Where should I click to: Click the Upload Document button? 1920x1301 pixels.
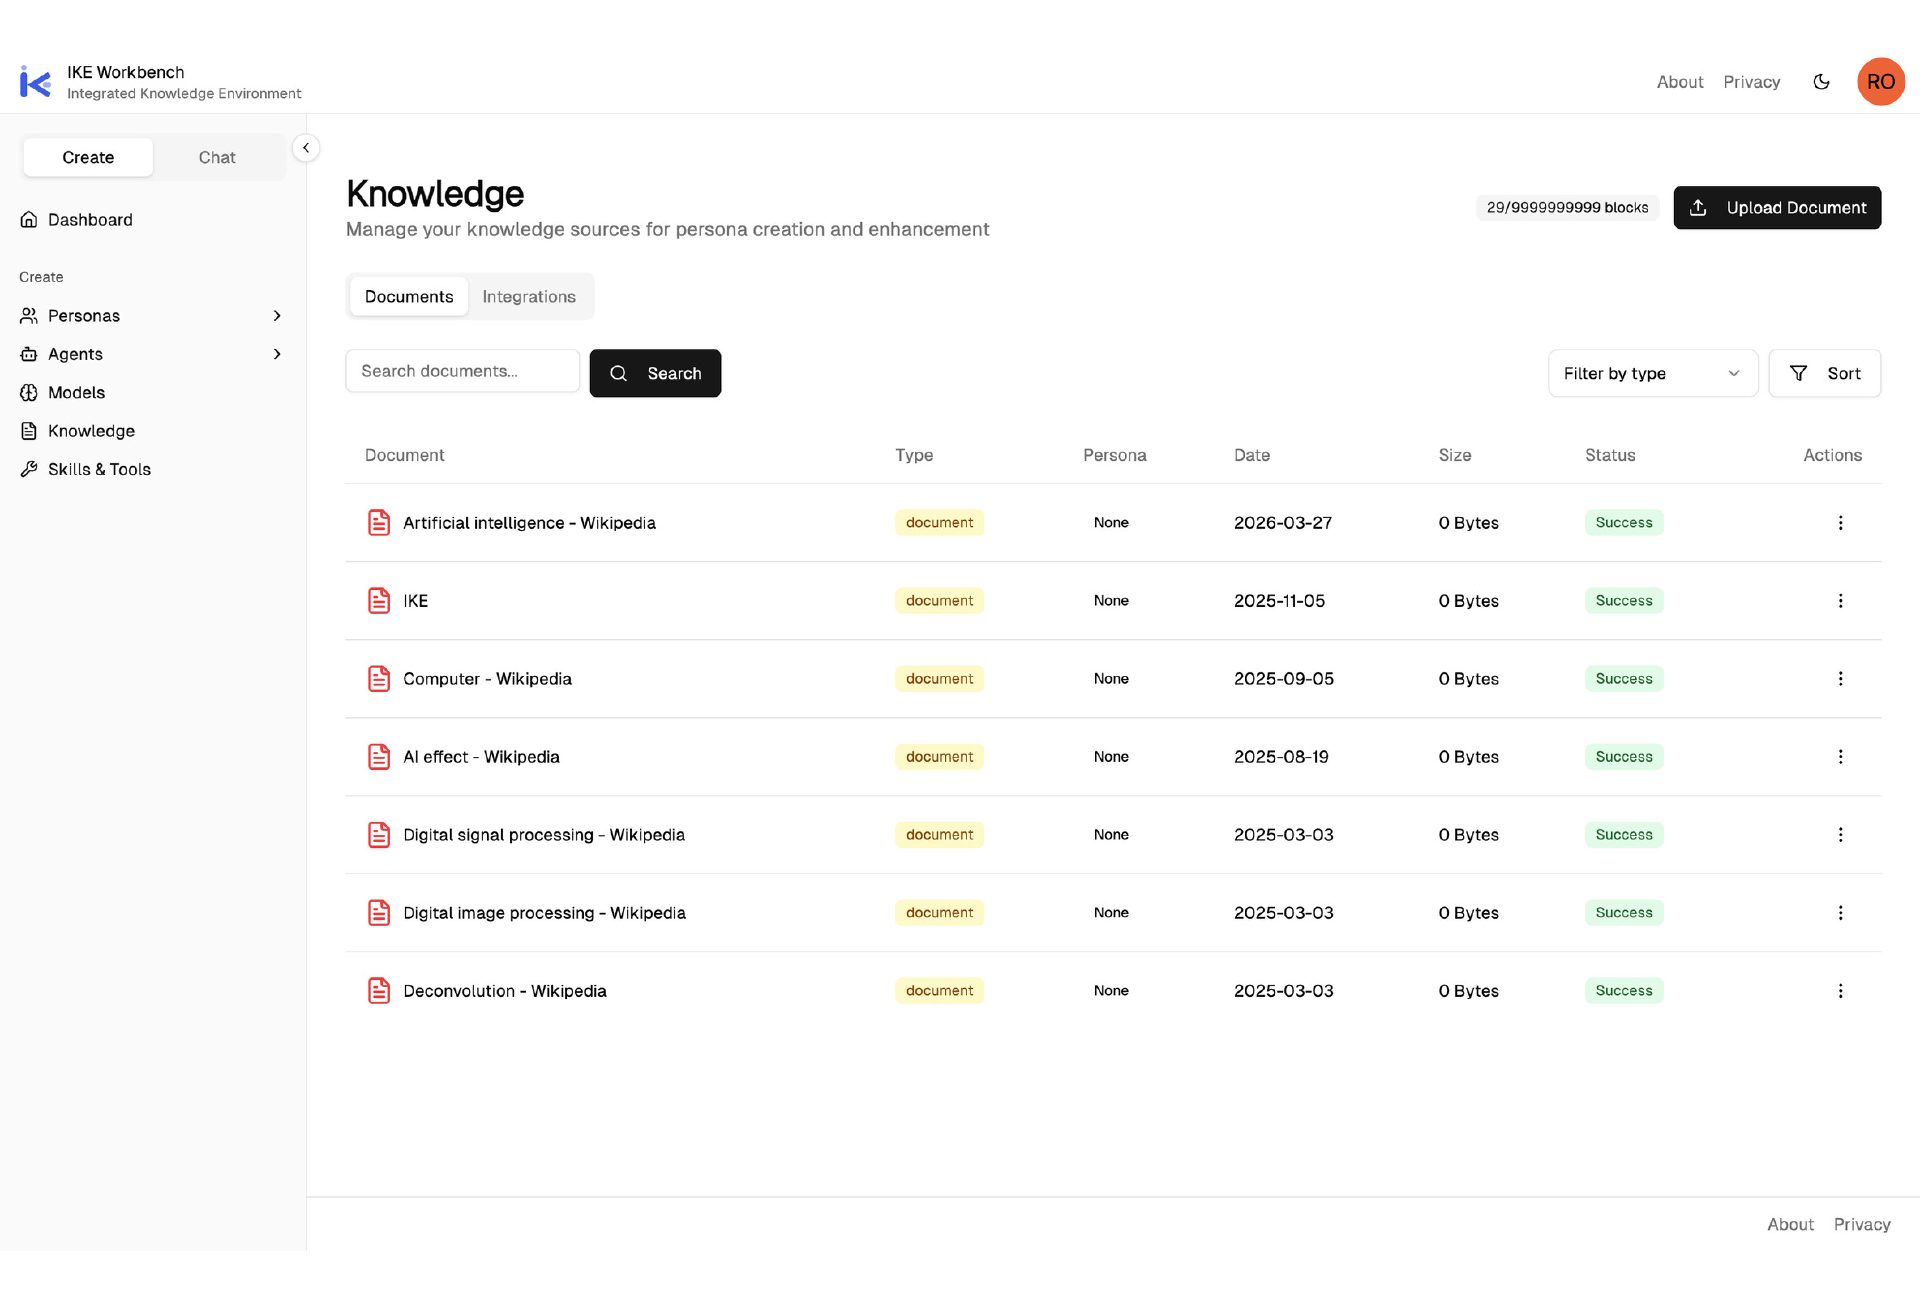pyautogui.click(x=1777, y=208)
